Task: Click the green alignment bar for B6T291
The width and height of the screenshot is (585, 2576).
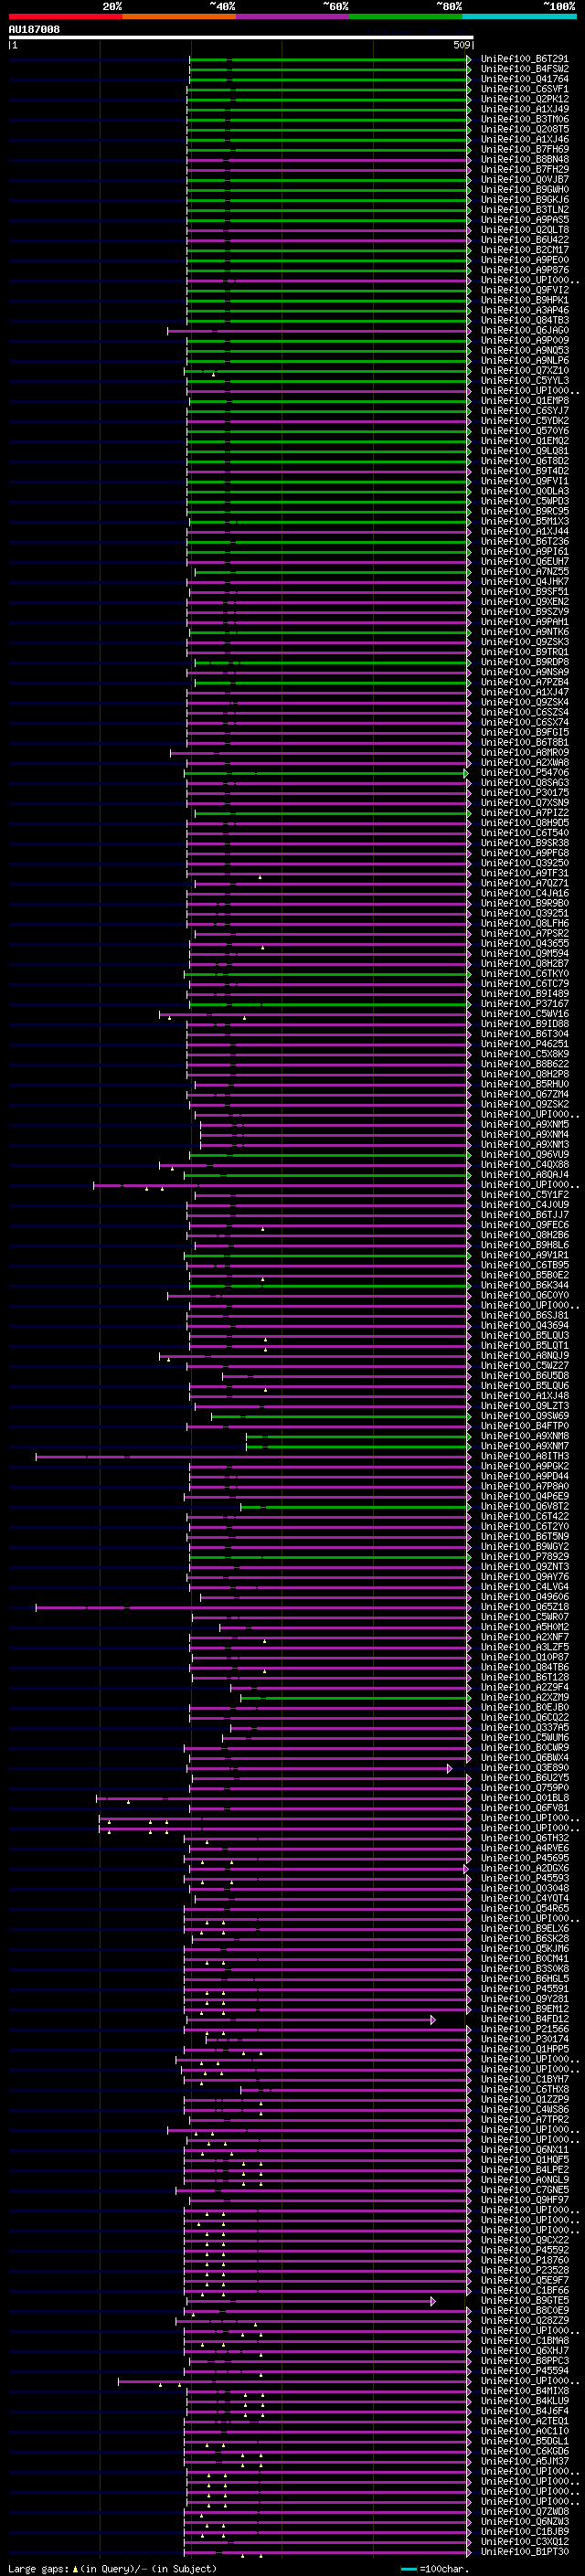Action: tap(328, 59)
